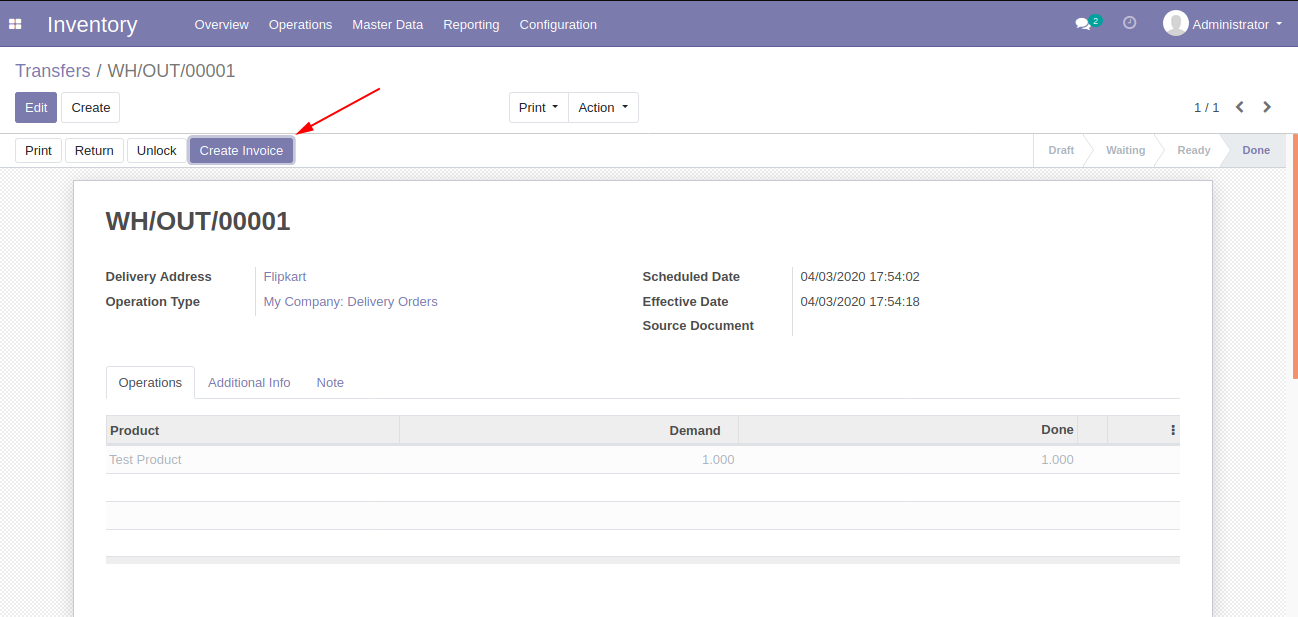Click the Return button
Image resolution: width=1298 pixels, height=617 pixels.
coord(94,151)
